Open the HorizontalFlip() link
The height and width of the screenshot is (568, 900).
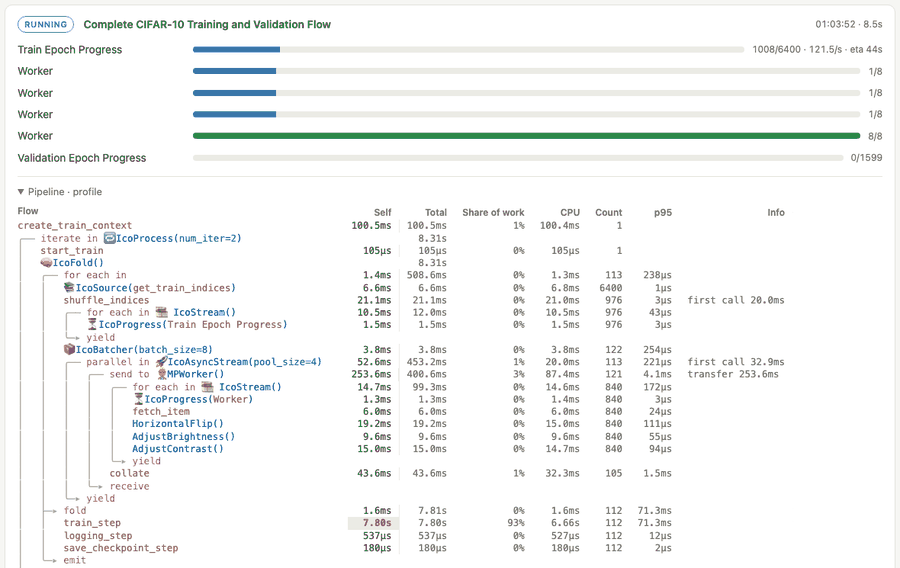click(x=178, y=424)
